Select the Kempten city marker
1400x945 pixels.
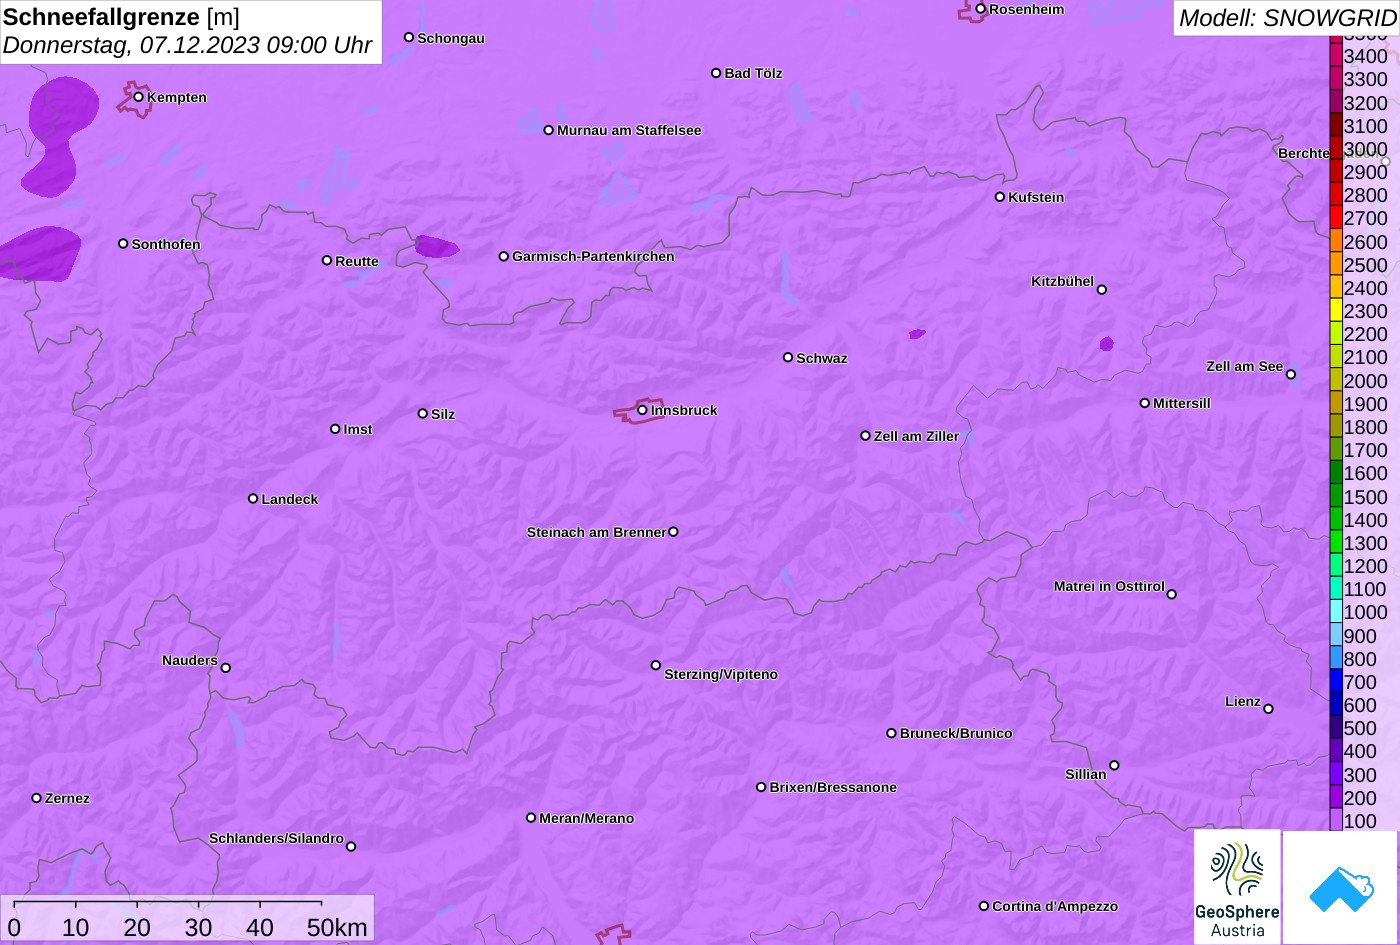click(139, 97)
